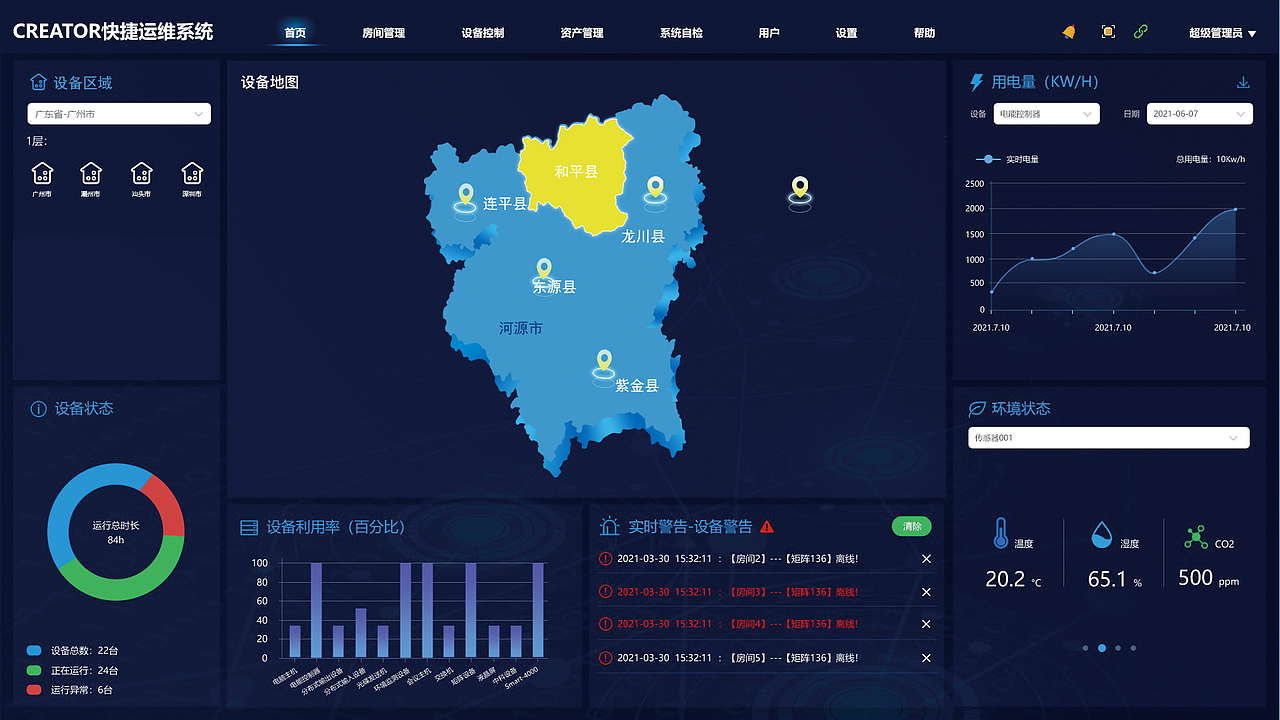Toggle the 实时电量 legend series
Screen dimensions: 1280x720
coord(1007,159)
